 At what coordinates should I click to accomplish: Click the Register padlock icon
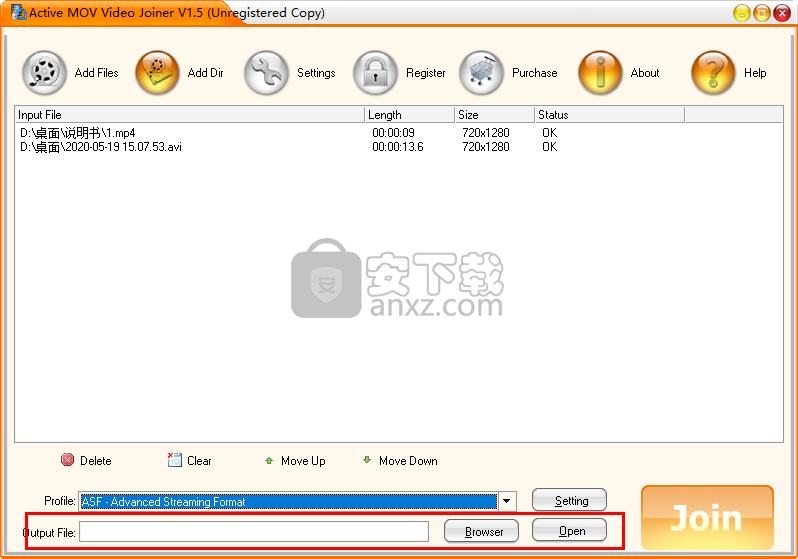tap(376, 73)
